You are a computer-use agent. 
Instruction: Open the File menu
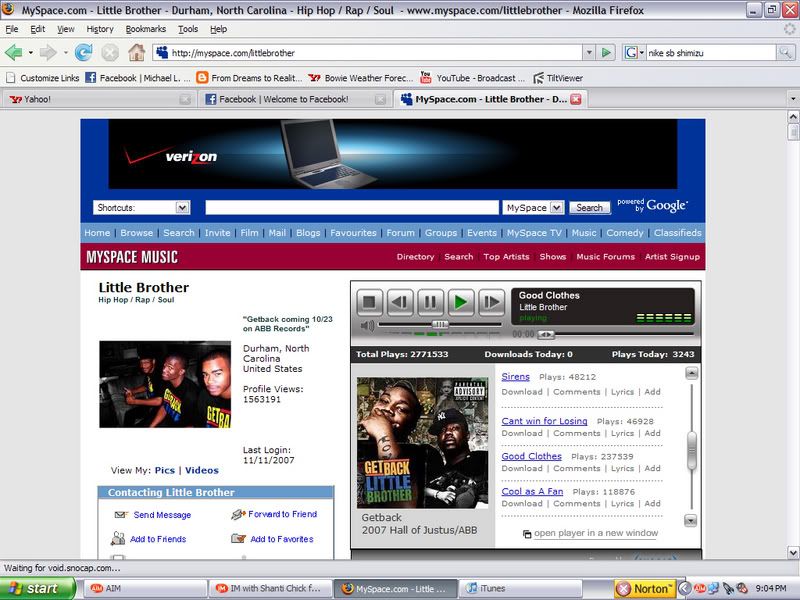click(11, 29)
